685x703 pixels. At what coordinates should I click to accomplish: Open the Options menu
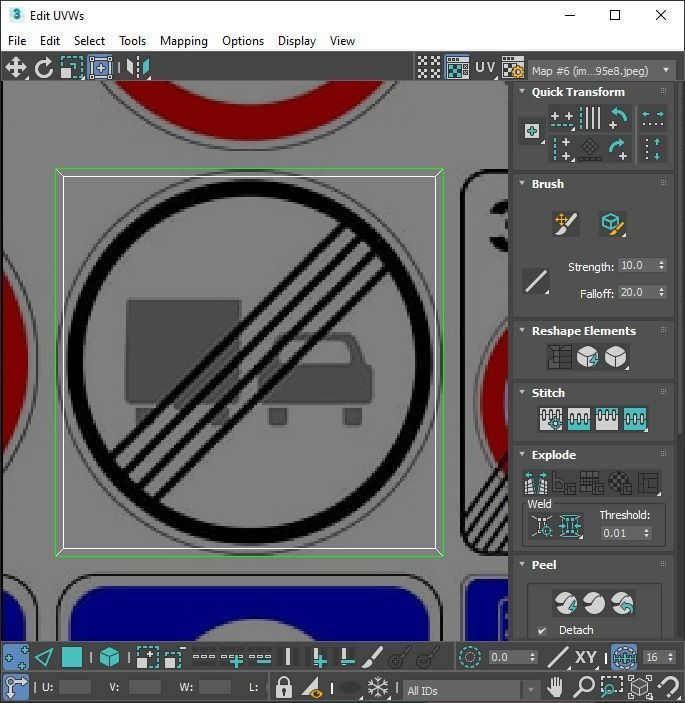point(243,41)
